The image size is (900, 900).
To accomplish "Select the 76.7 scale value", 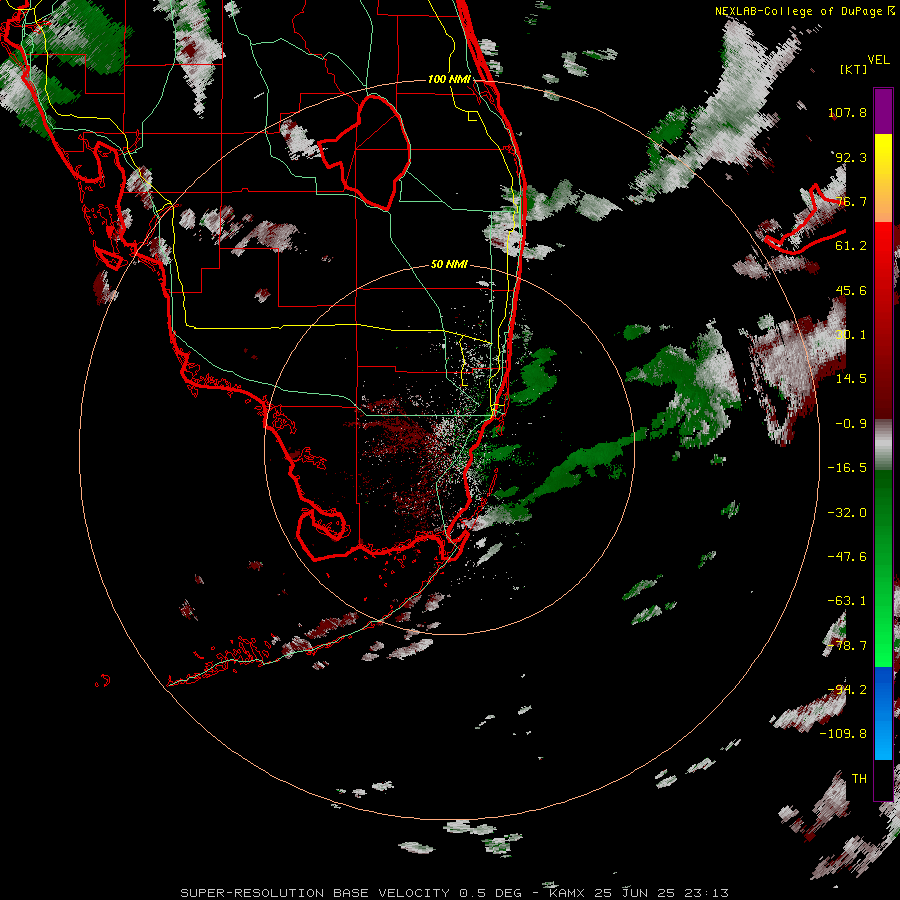I will coord(851,201).
